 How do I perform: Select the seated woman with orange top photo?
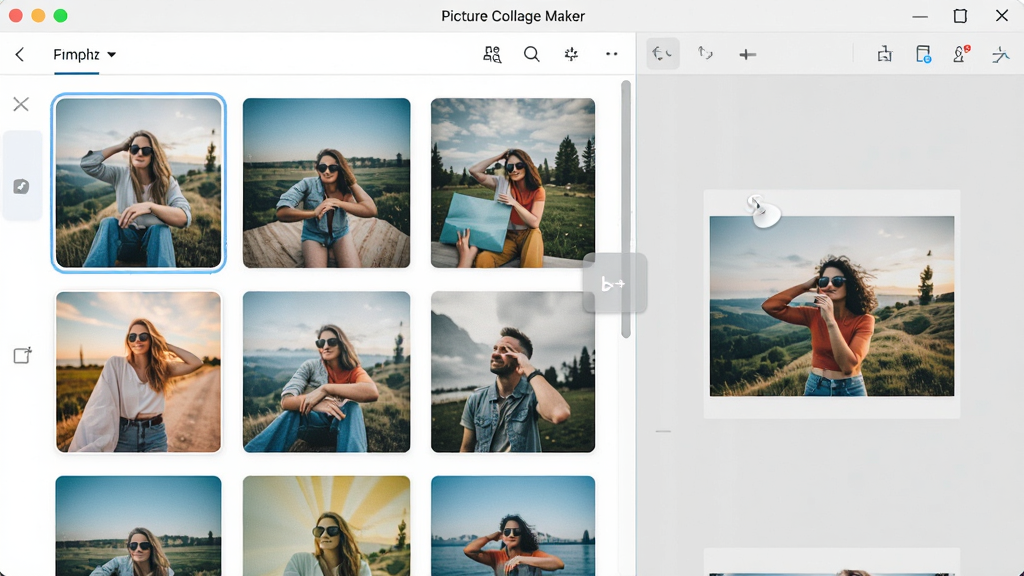pos(327,372)
